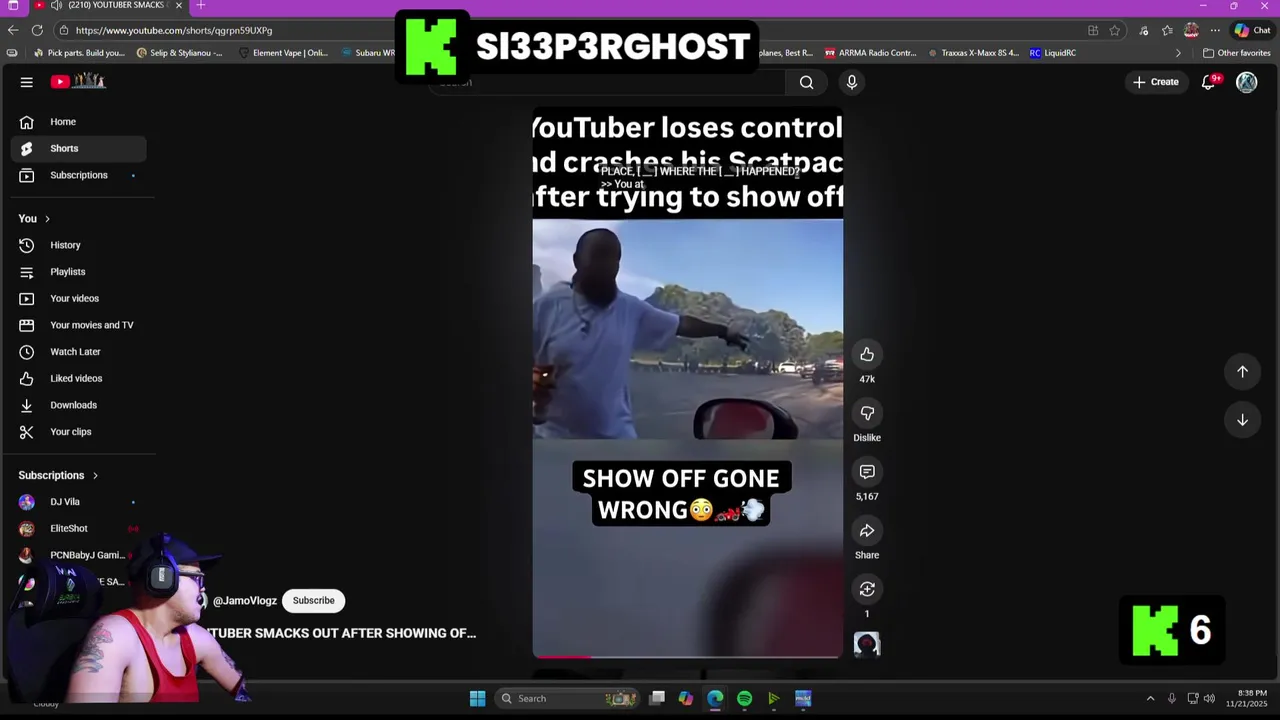Open the YouTube hamburger guide menu
Screen dimensions: 1280x720
27,82
